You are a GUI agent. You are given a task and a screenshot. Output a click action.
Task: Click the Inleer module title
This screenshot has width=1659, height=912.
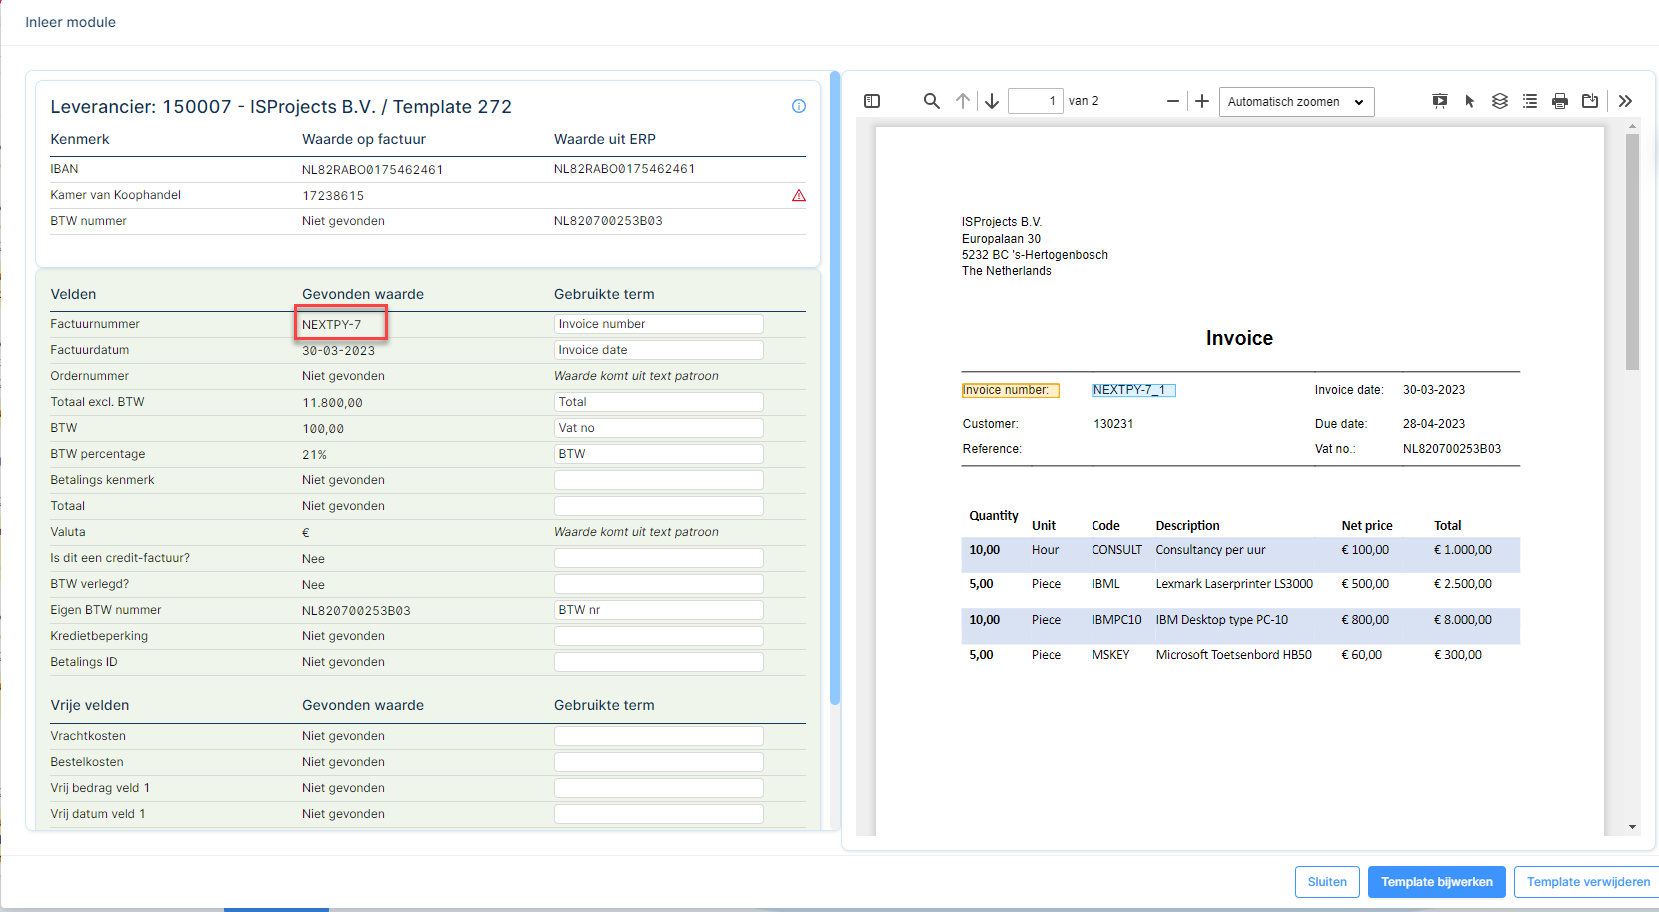pos(70,22)
